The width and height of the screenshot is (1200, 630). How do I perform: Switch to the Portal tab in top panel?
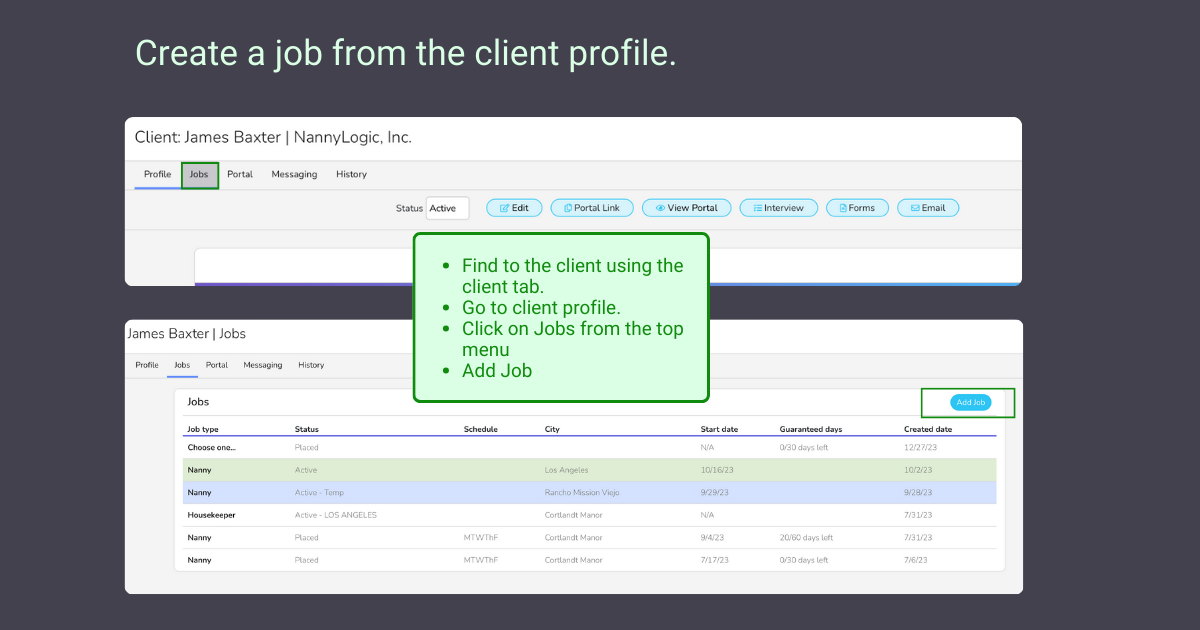[240, 175]
